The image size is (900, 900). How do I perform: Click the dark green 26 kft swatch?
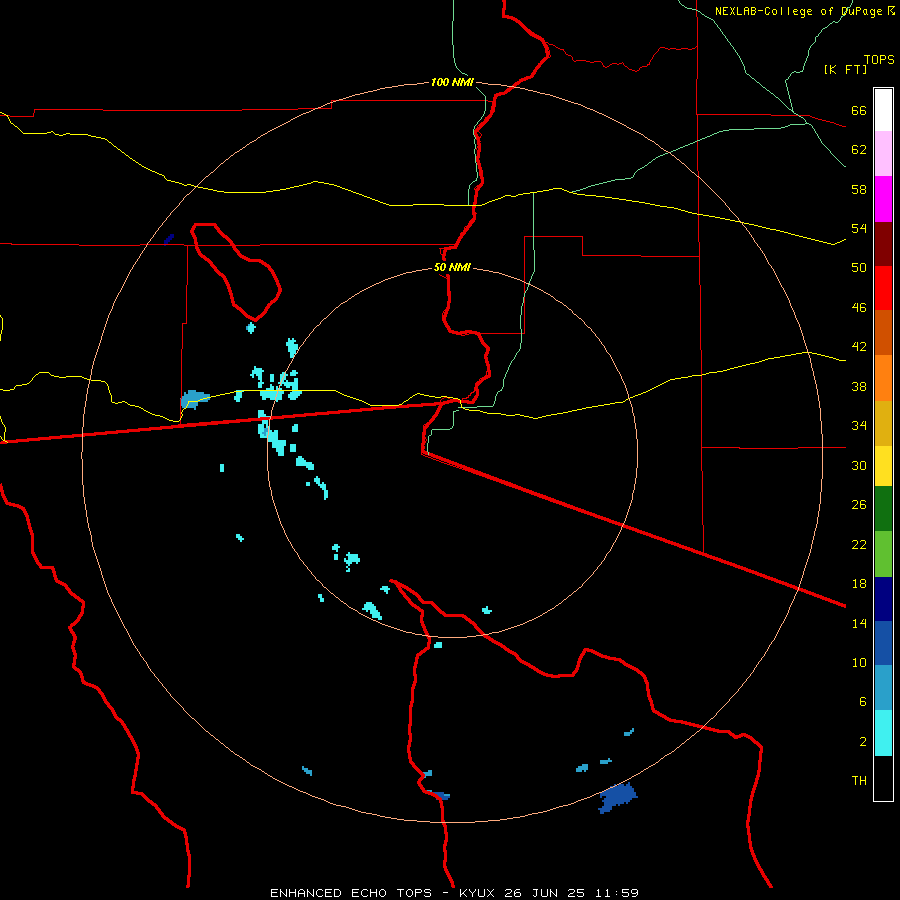[883, 509]
